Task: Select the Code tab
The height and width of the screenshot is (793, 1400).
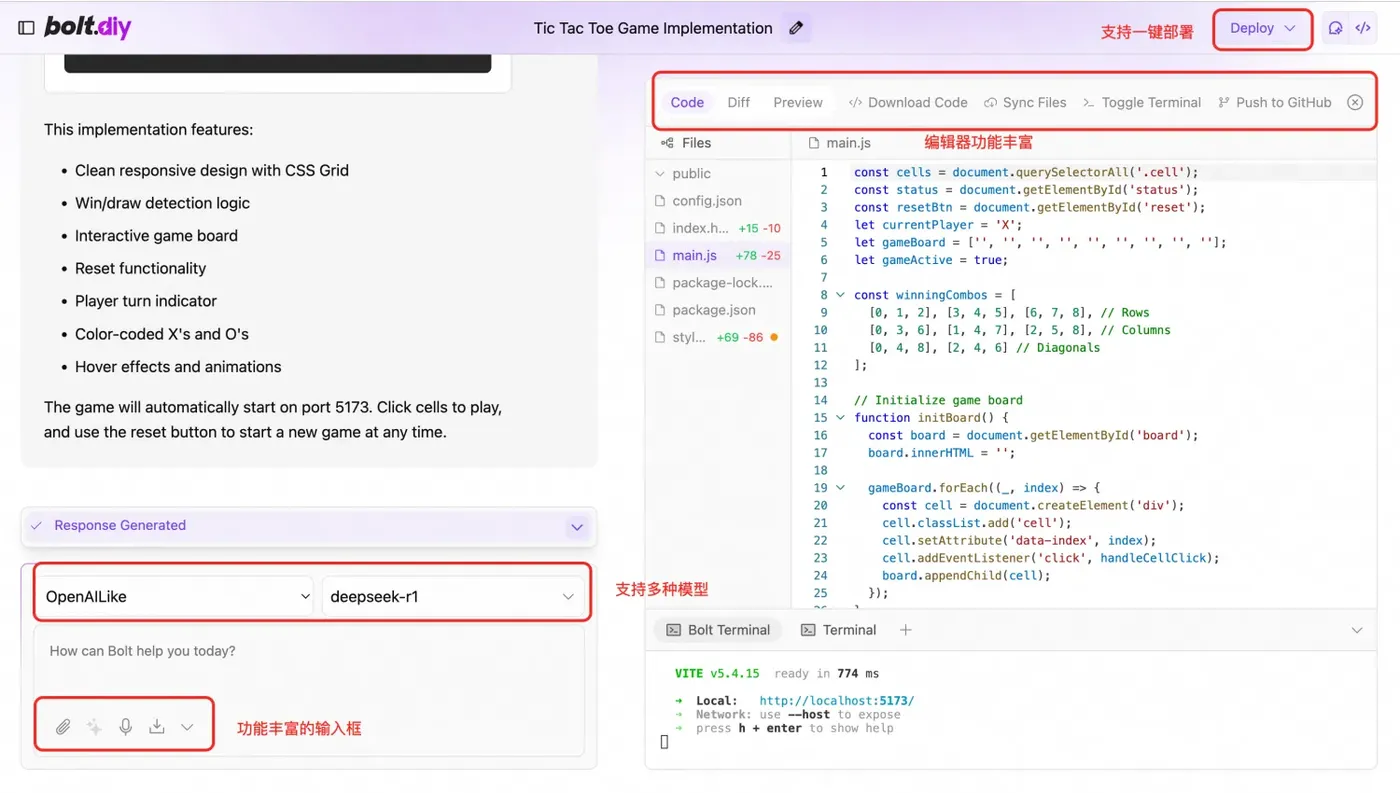Action: (687, 102)
